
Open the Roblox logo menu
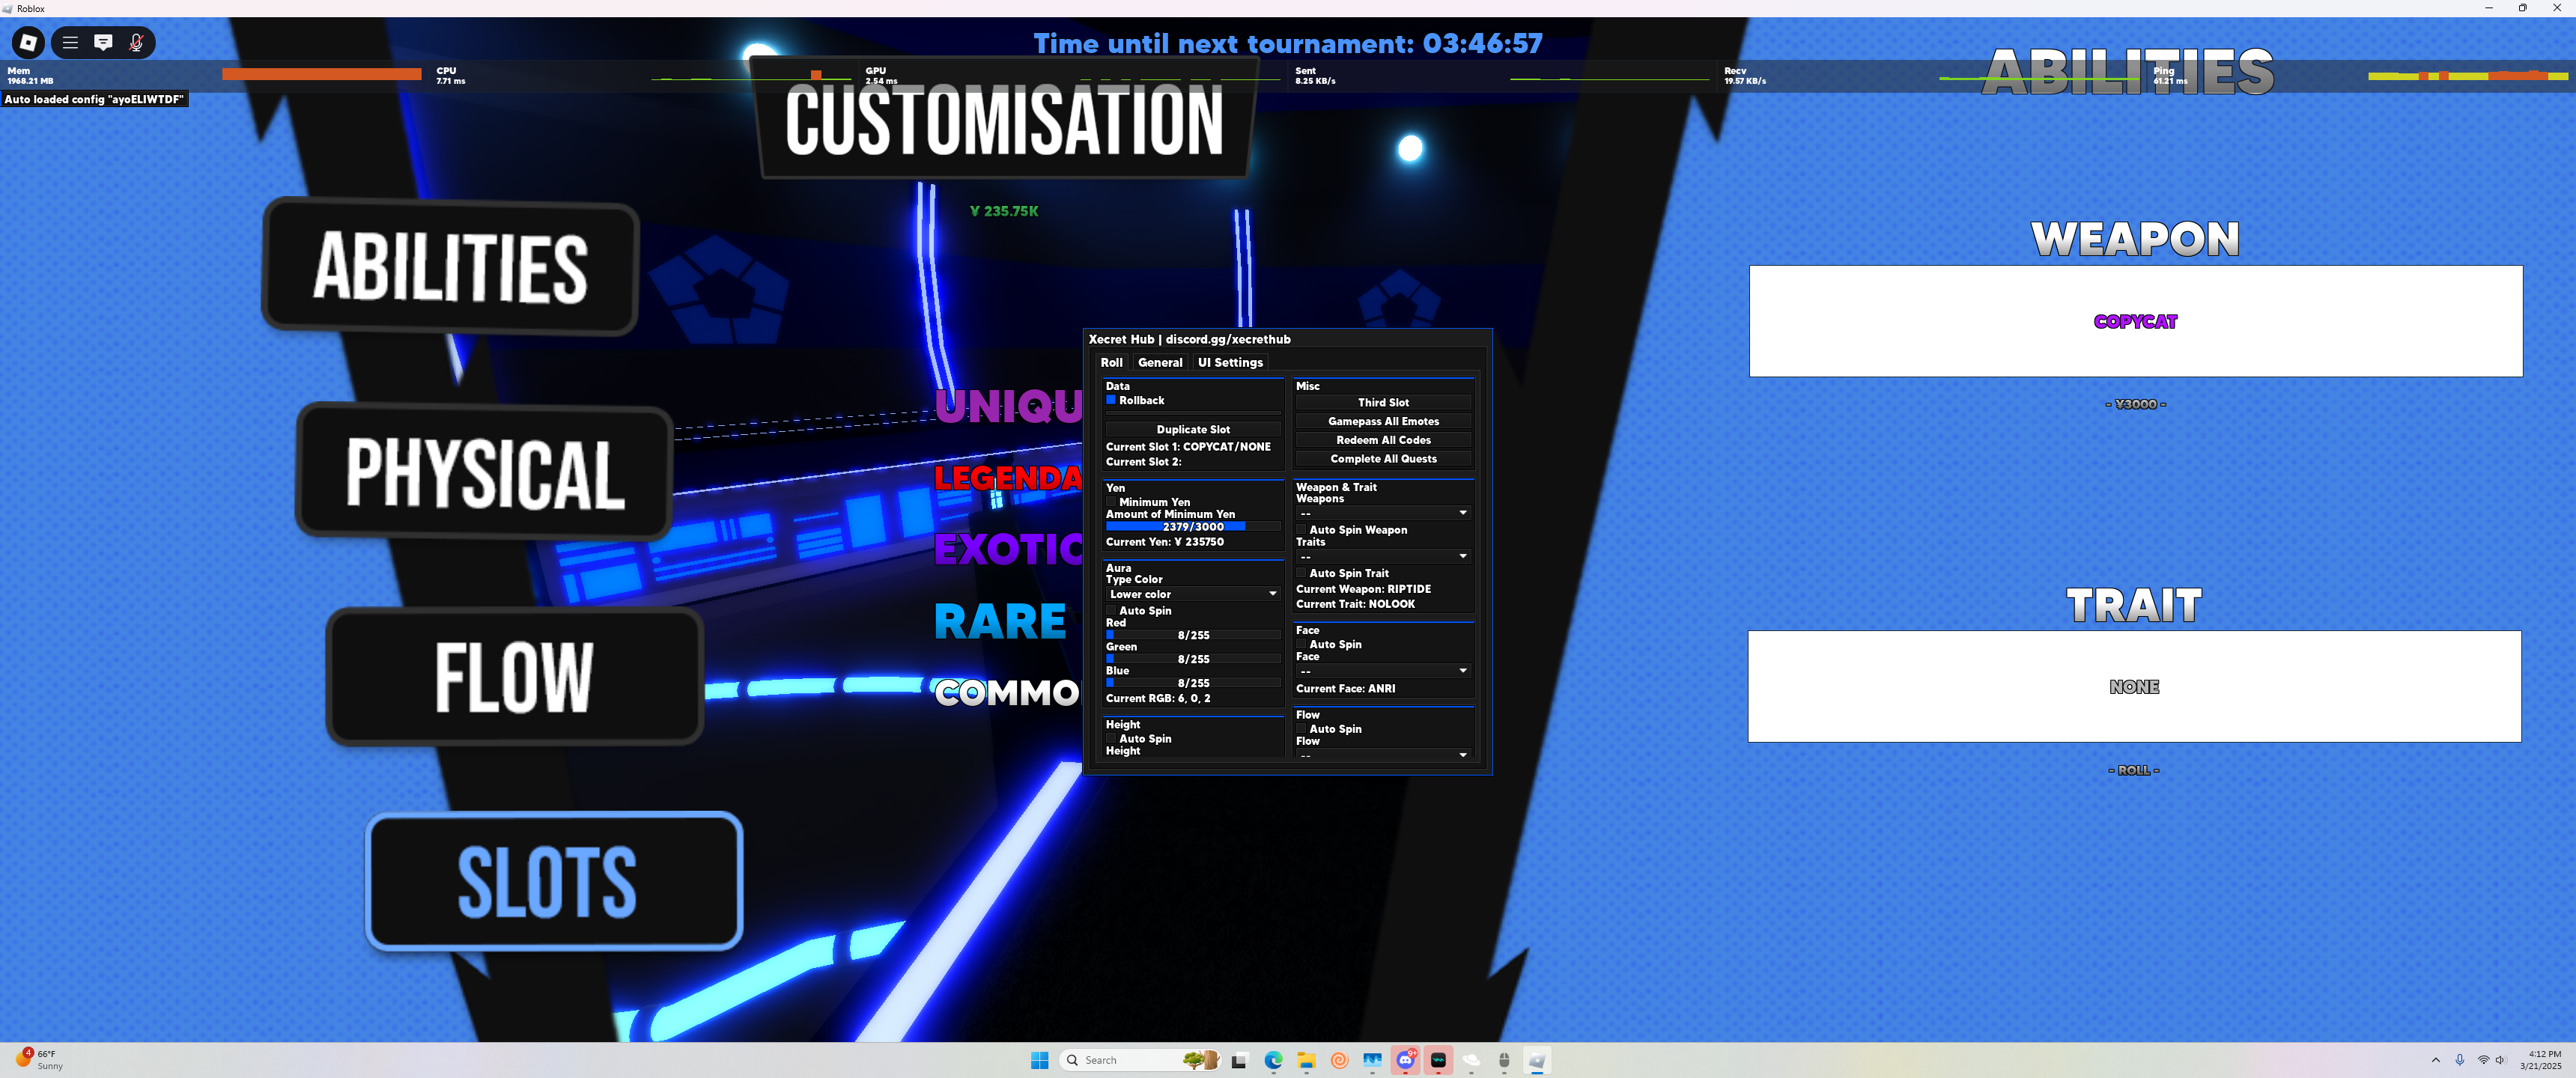pos(28,42)
